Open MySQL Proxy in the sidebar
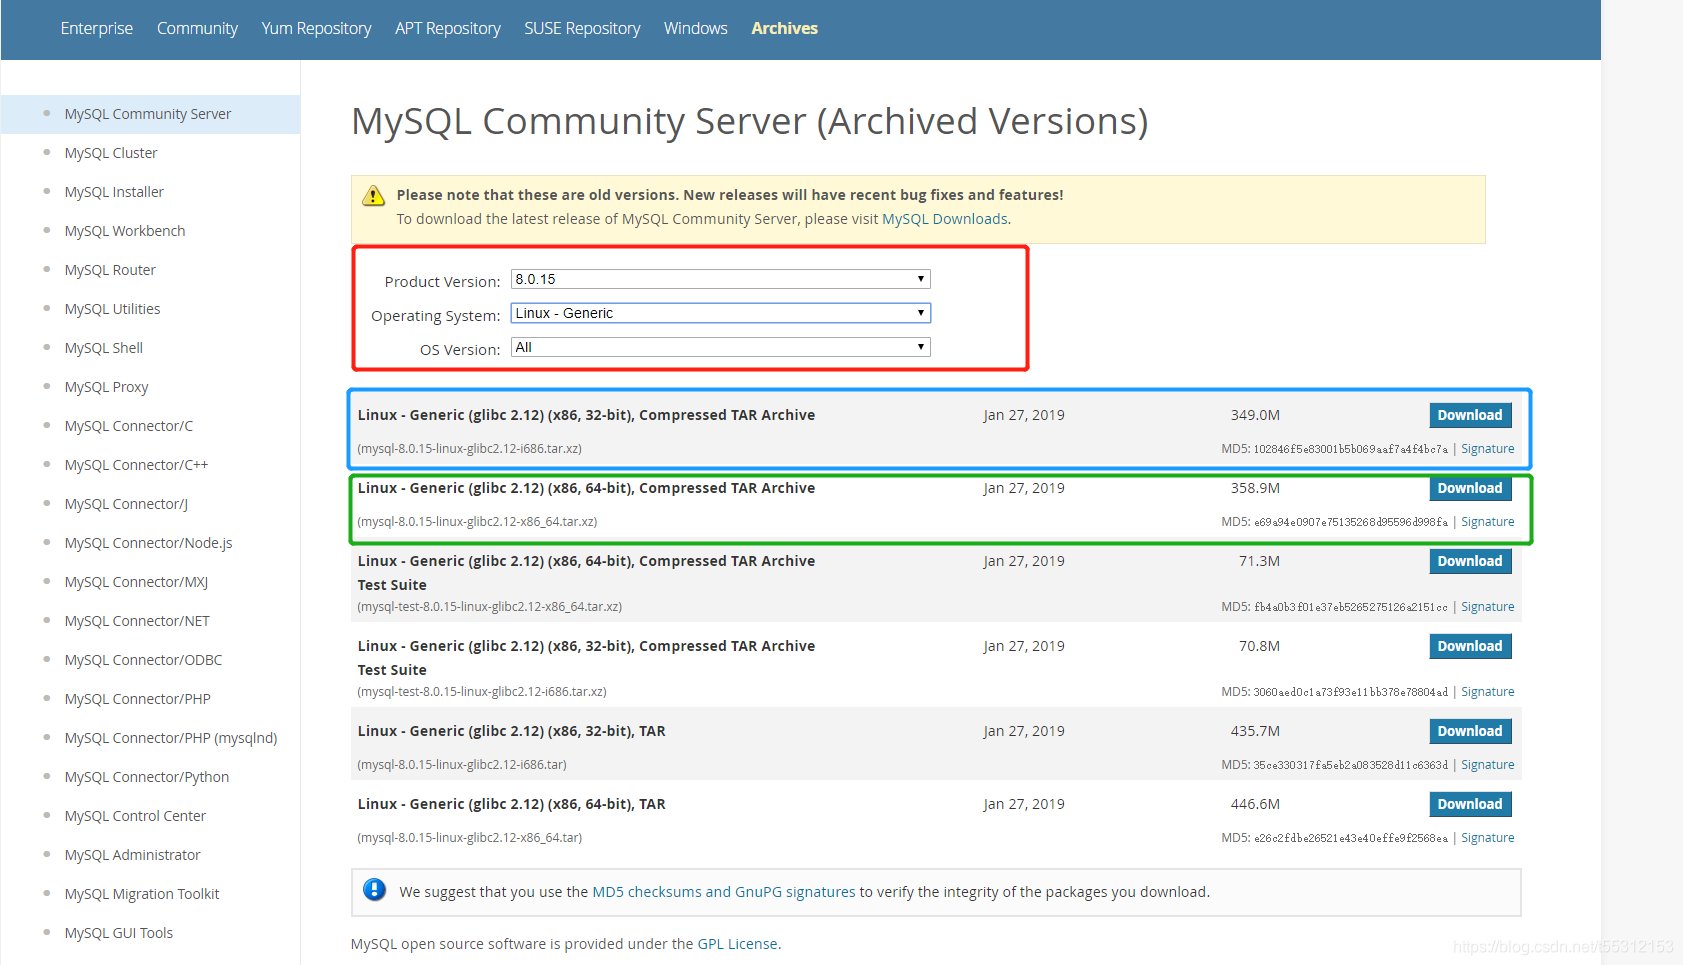This screenshot has width=1683, height=965. pyautogui.click(x=106, y=387)
